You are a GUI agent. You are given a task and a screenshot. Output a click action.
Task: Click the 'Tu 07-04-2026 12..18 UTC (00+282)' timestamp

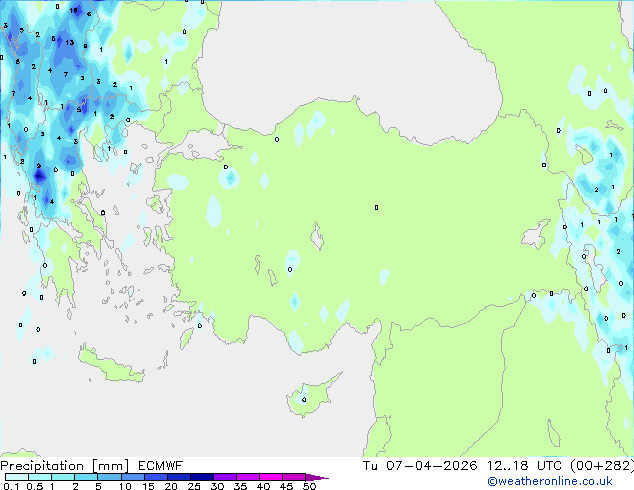click(x=498, y=466)
